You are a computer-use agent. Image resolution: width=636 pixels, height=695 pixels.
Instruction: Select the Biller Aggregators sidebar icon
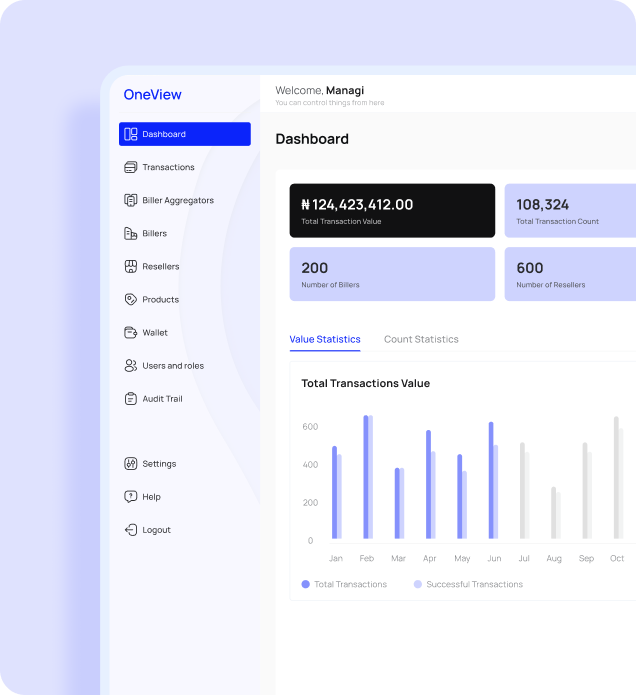[130, 200]
